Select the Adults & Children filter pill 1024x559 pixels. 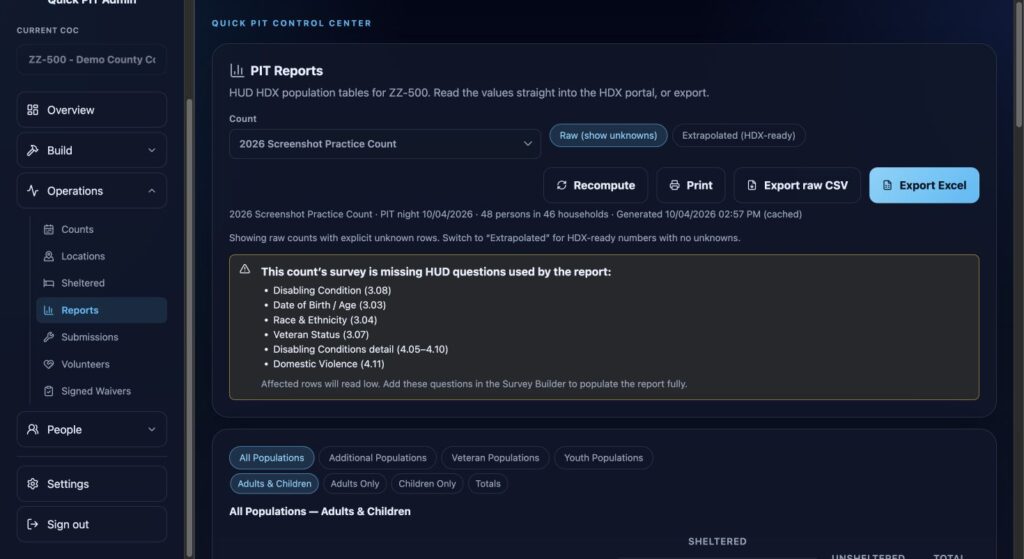(x=274, y=484)
